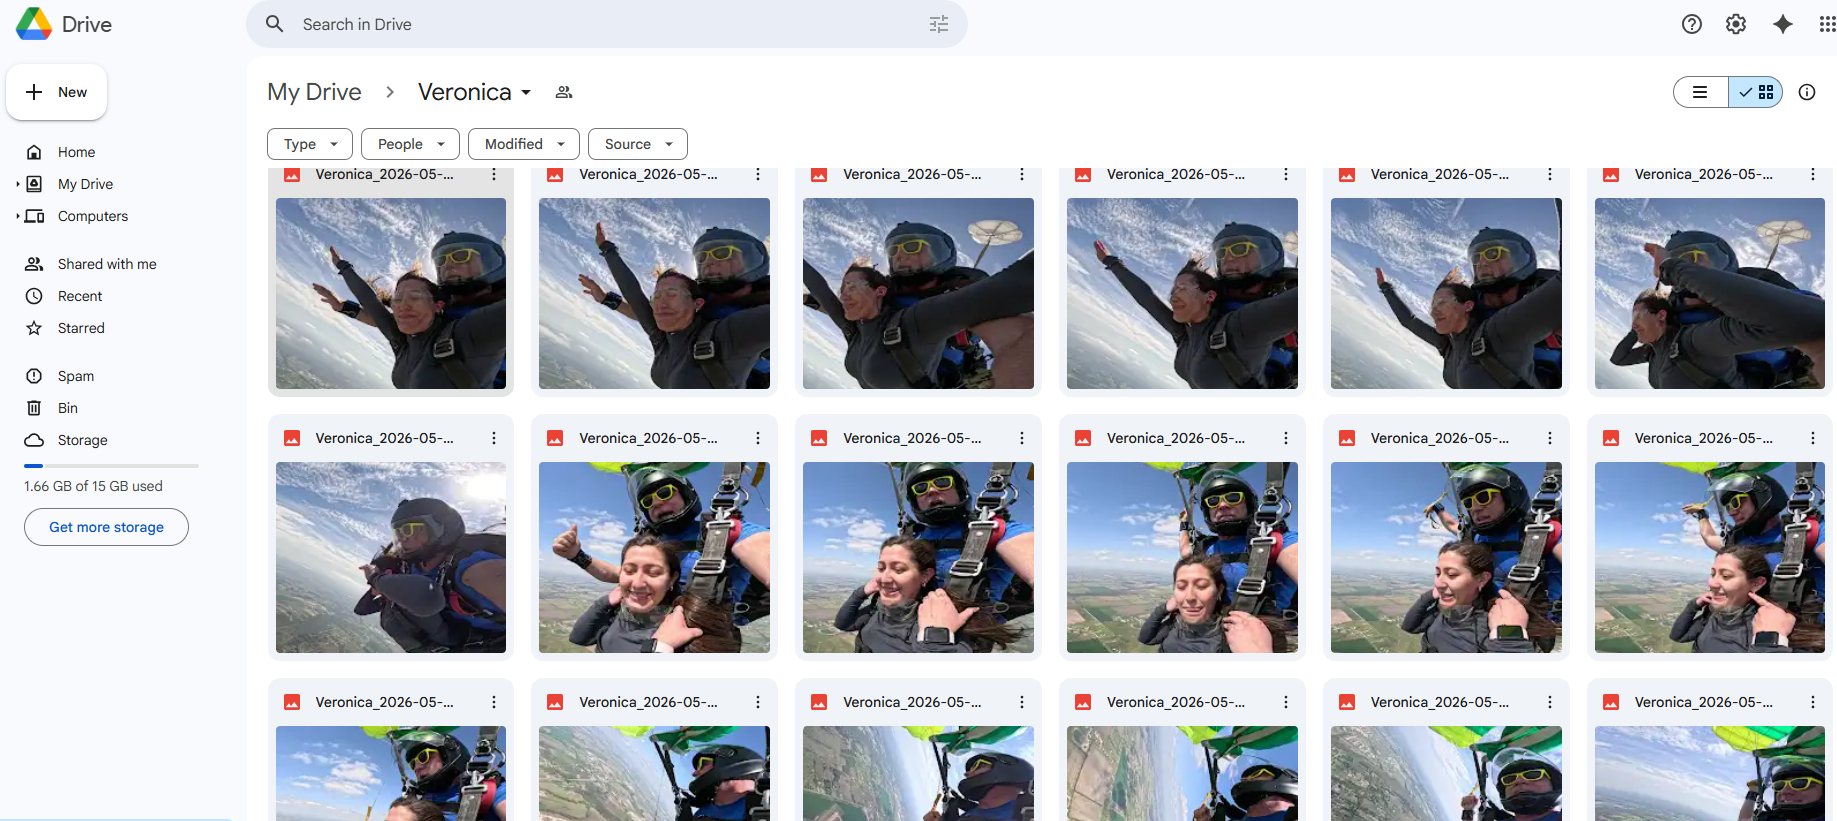Click the breadcrumb chevron separator
This screenshot has width=1837, height=821.
[x=390, y=92]
